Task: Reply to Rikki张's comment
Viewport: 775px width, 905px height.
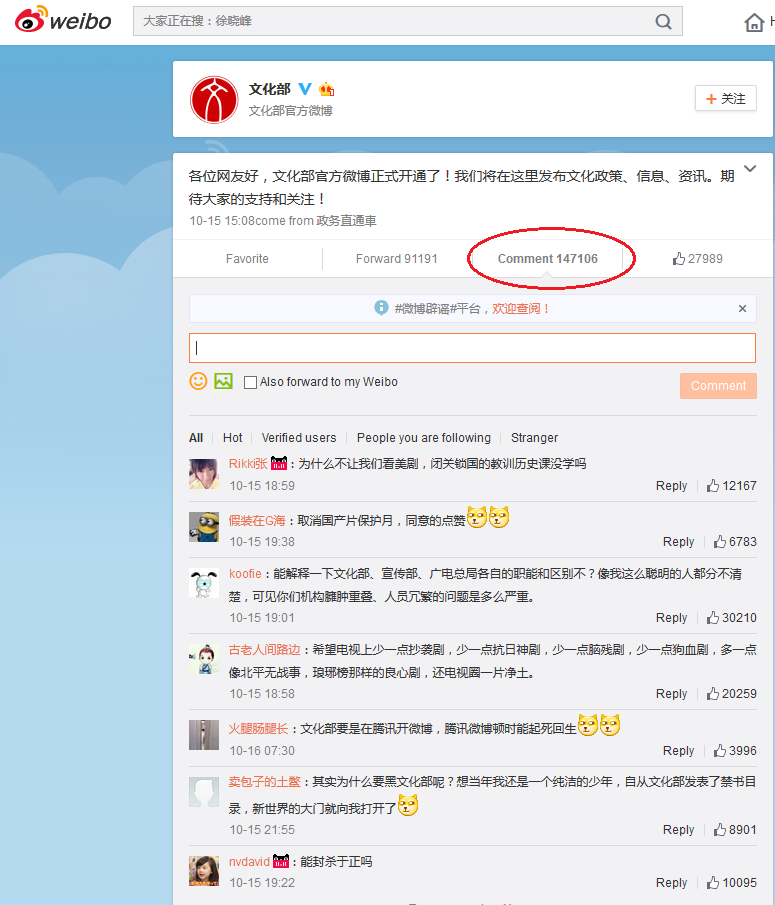Action: click(x=671, y=485)
